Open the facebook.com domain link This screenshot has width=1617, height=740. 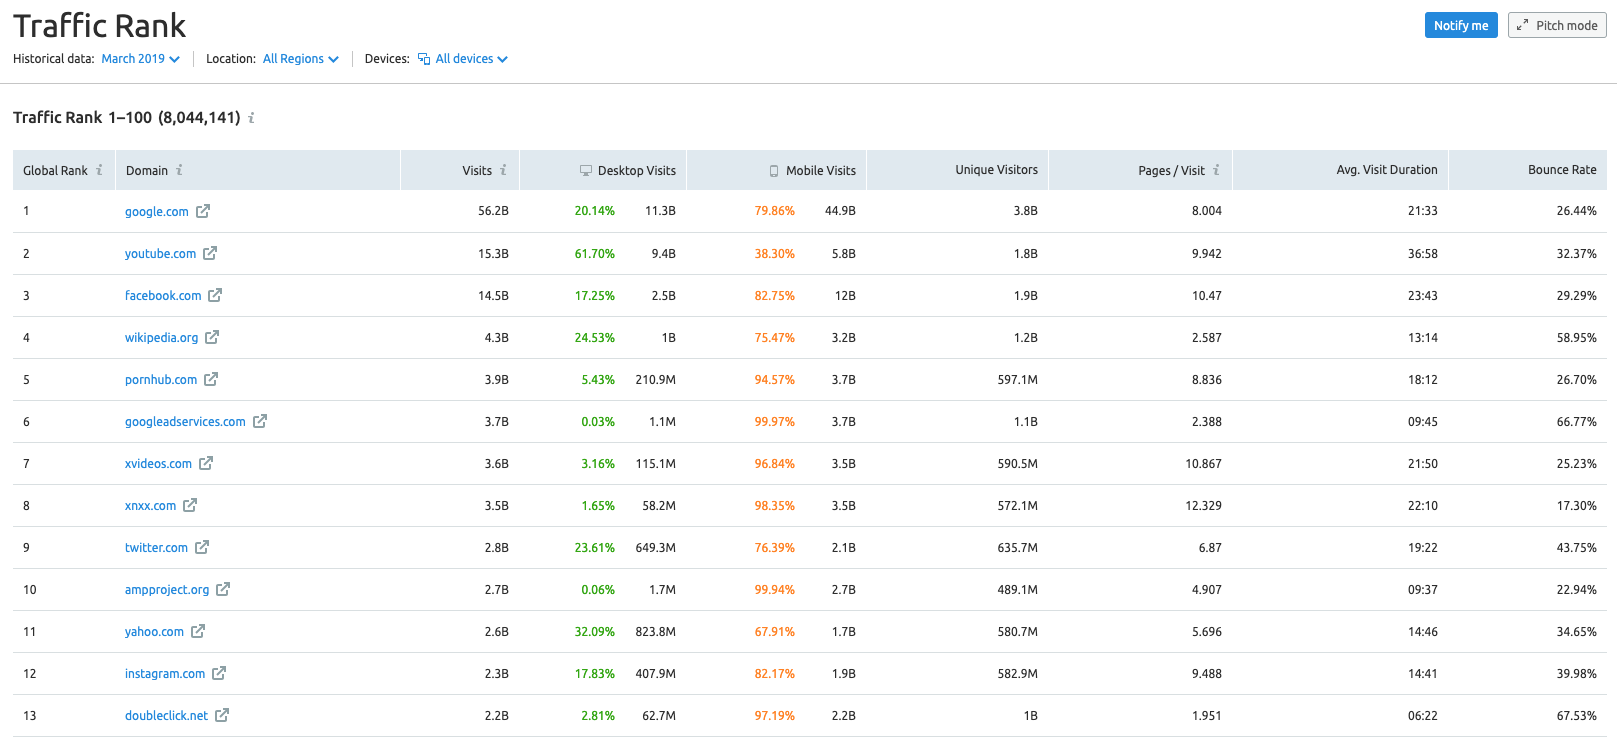(163, 296)
